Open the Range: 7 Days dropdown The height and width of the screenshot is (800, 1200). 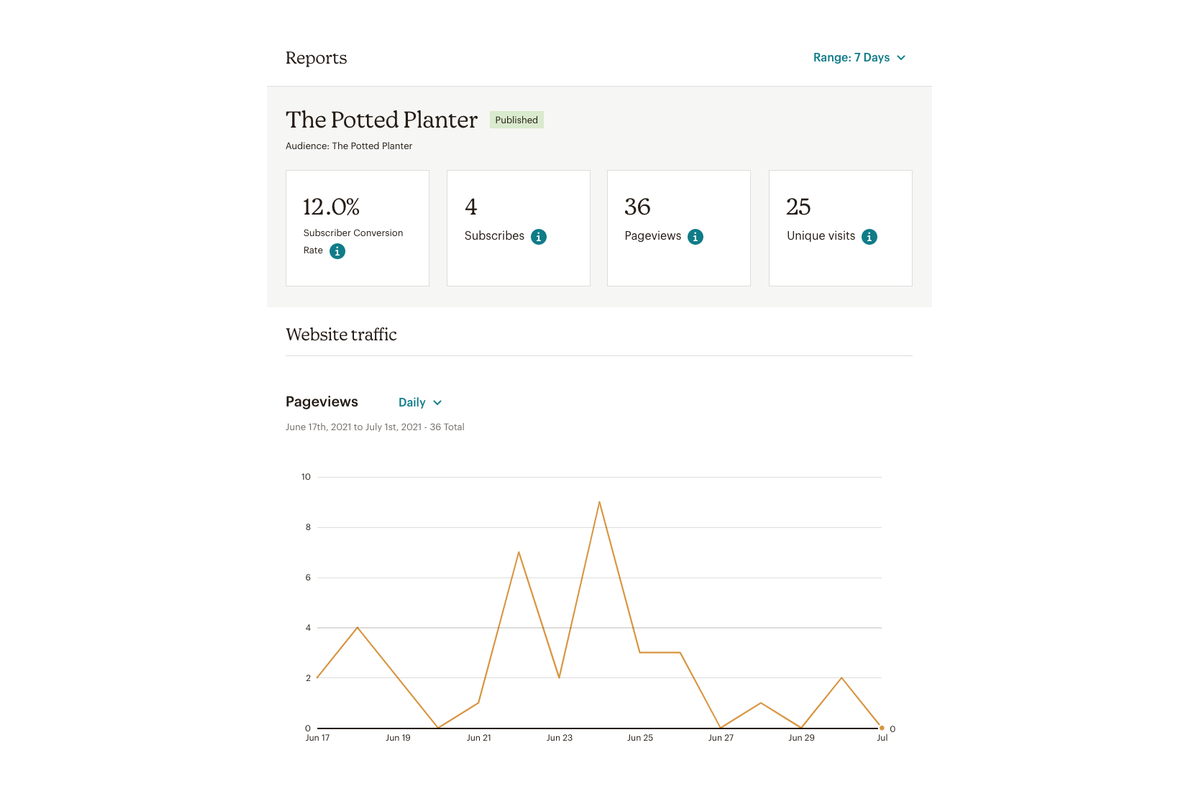click(x=859, y=58)
